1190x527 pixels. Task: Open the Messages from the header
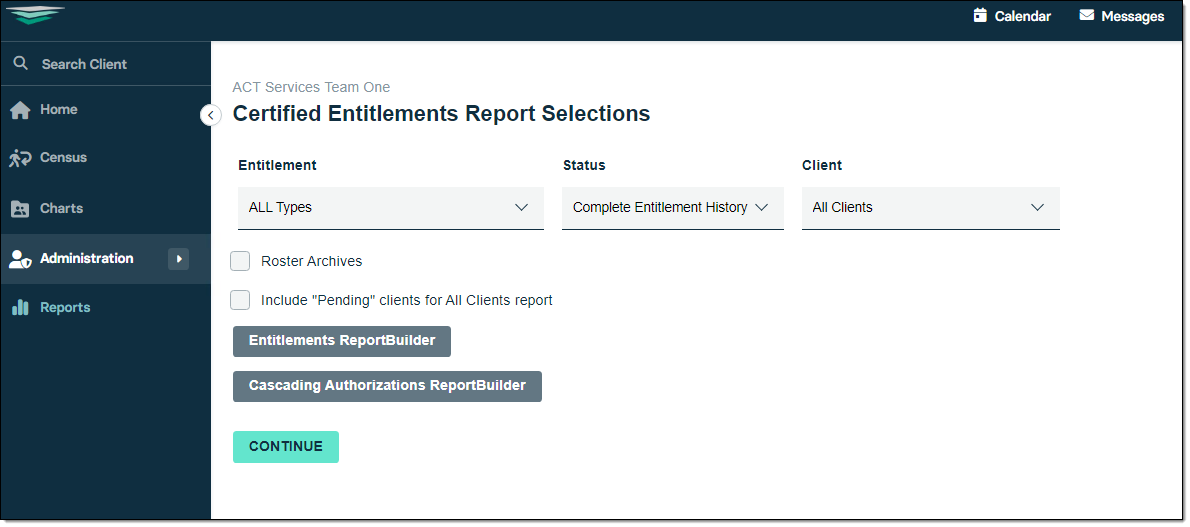click(x=1122, y=16)
